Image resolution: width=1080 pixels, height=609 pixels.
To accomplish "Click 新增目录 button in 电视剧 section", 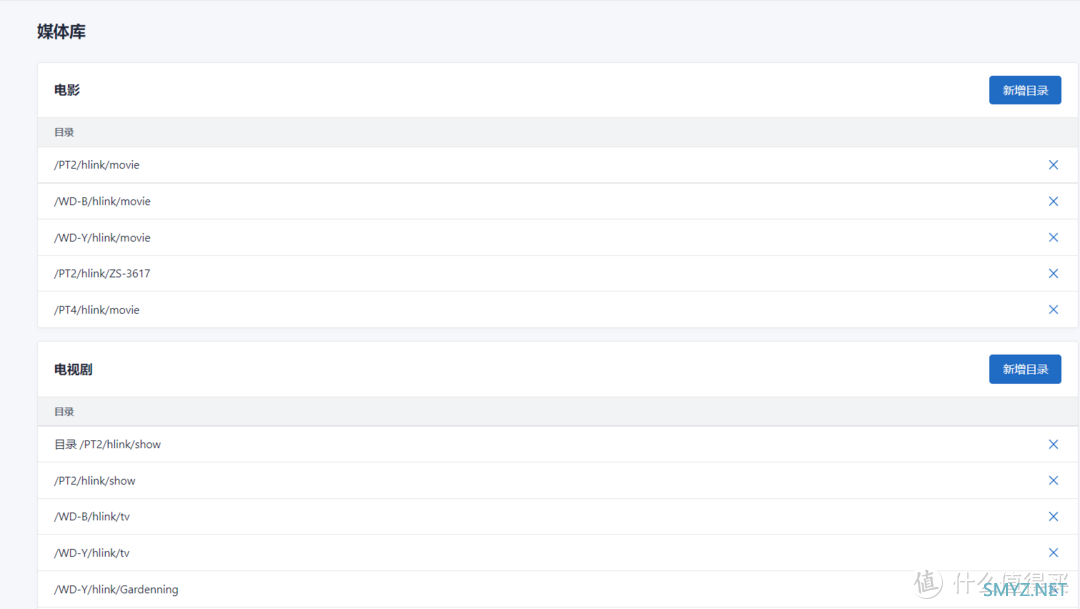I will (x=1025, y=369).
